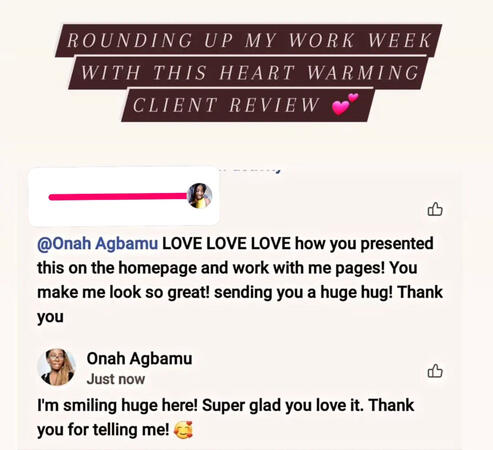Click the 'Client review' banner line
Screen dimensions: 493x450
[x=248, y=105]
